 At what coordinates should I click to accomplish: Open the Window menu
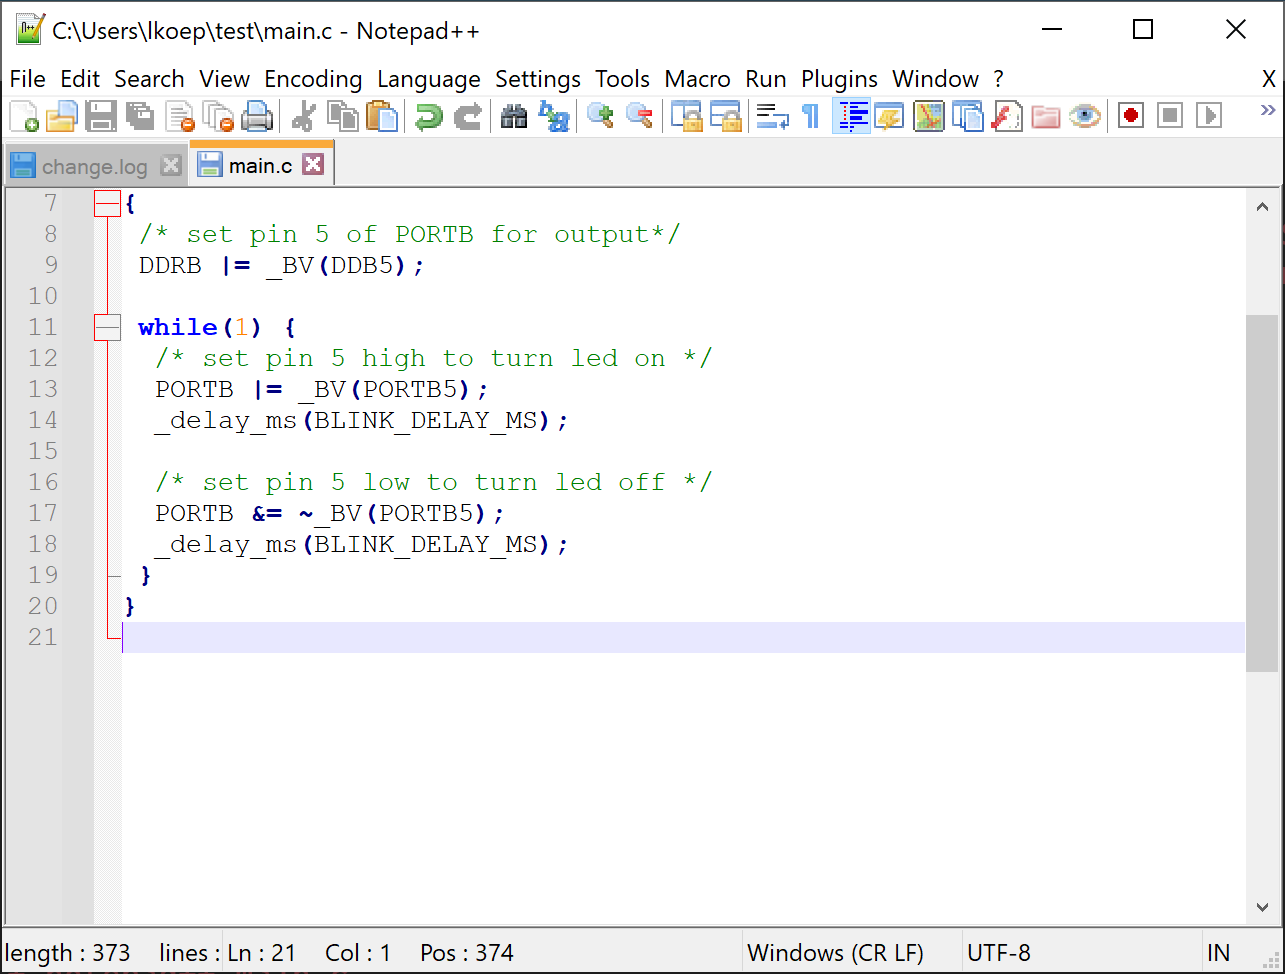936,79
